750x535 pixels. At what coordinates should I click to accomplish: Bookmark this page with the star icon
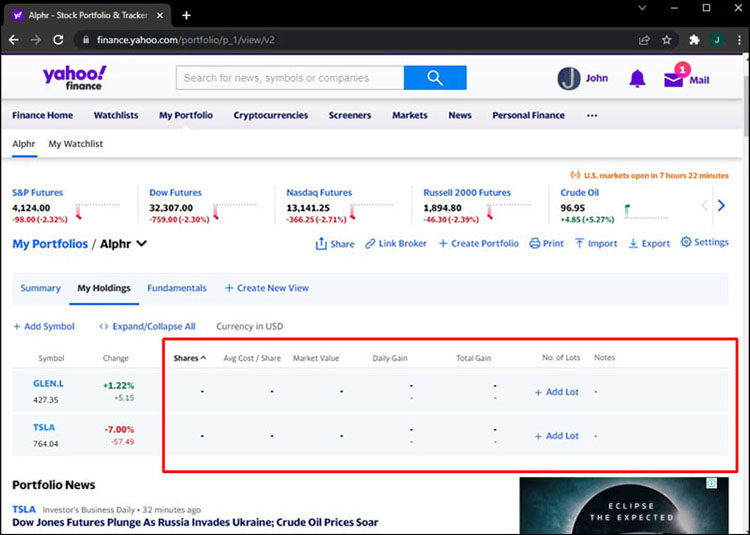666,40
